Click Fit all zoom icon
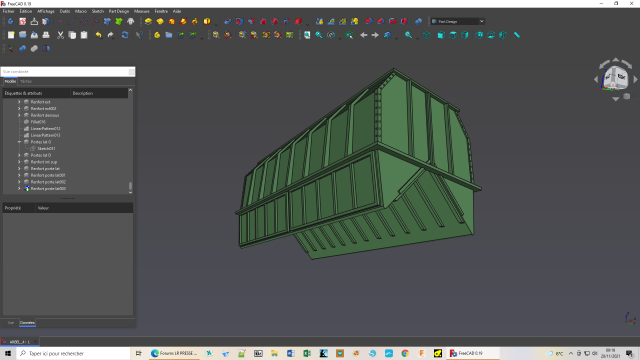Screen dimensions: 640x360 point(307,35)
